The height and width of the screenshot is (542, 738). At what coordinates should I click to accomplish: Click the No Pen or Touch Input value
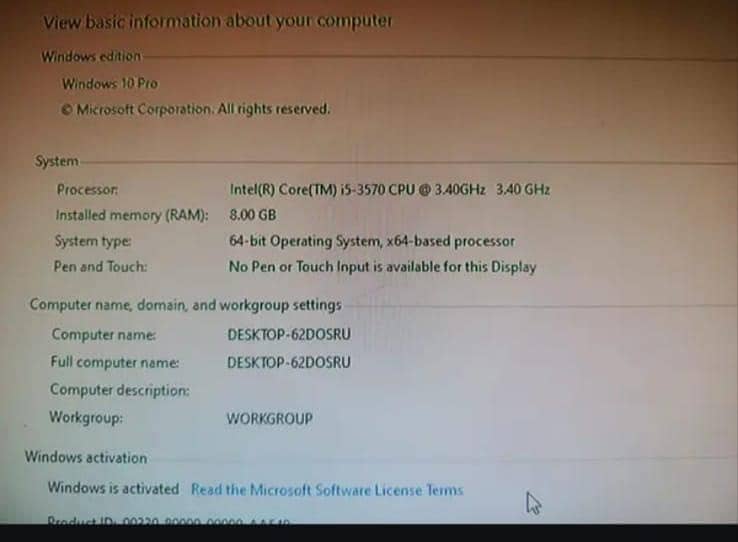383,267
